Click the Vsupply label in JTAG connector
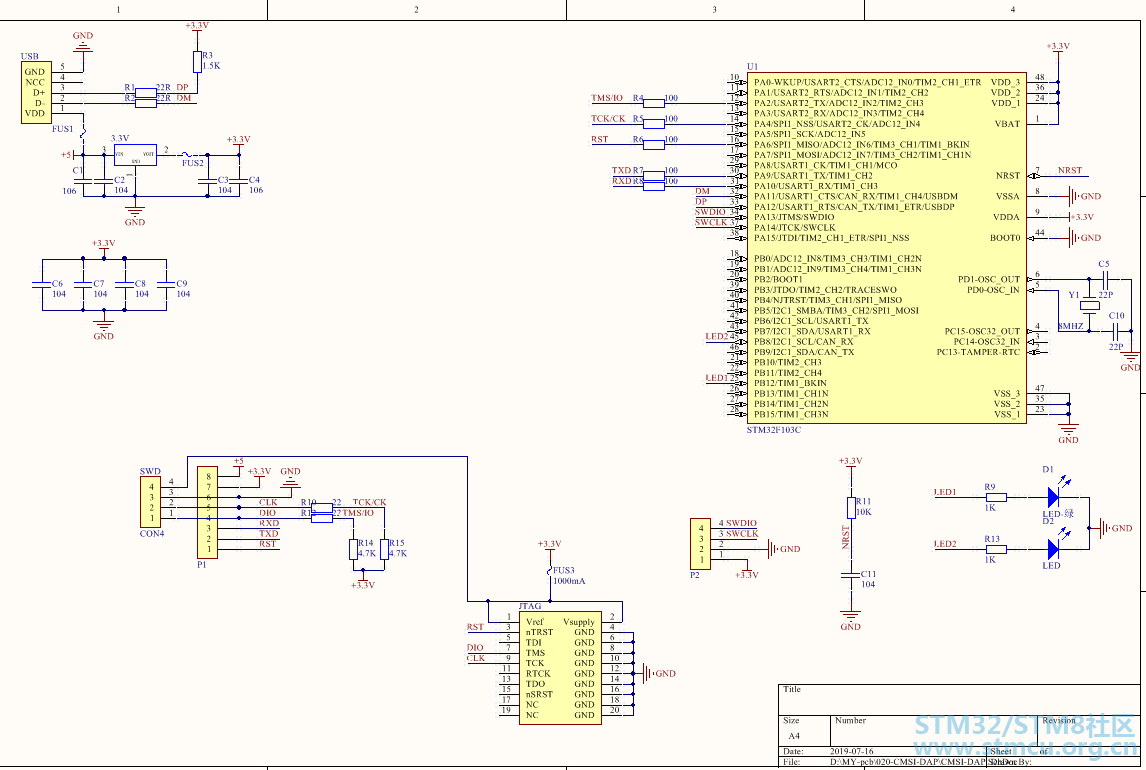This screenshot has width=1146, height=770. 578,622
